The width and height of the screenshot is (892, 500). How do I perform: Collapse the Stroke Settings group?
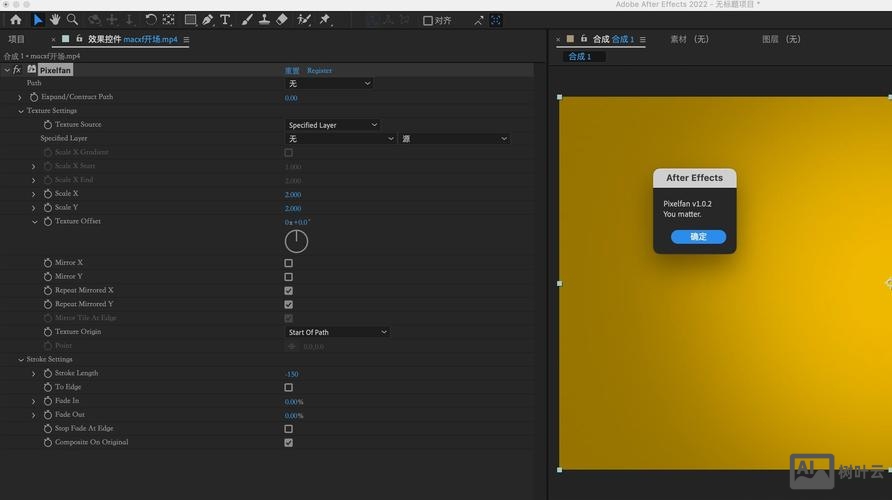[x=20, y=360]
